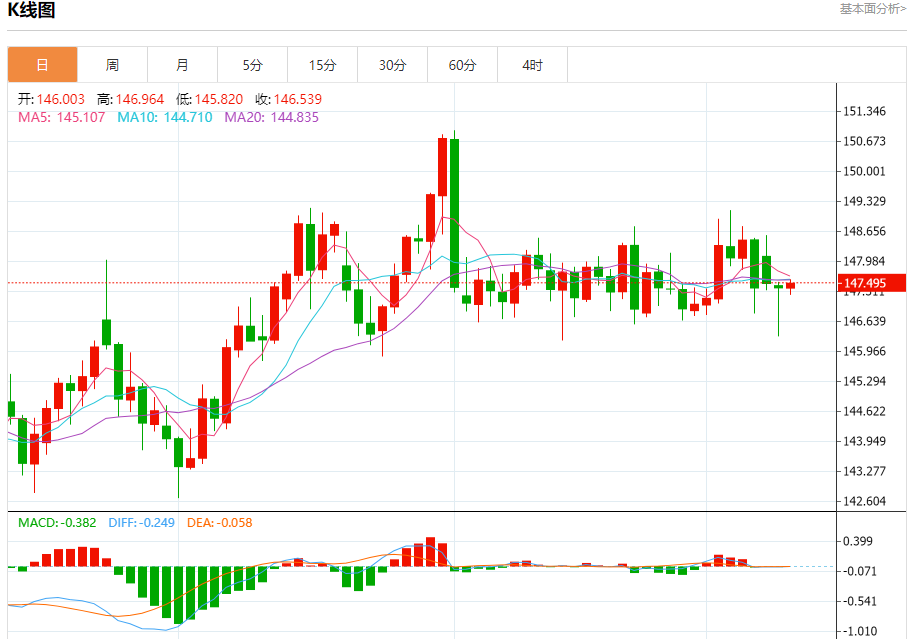Click the MA20: 144.835 legend

click(x=271, y=117)
